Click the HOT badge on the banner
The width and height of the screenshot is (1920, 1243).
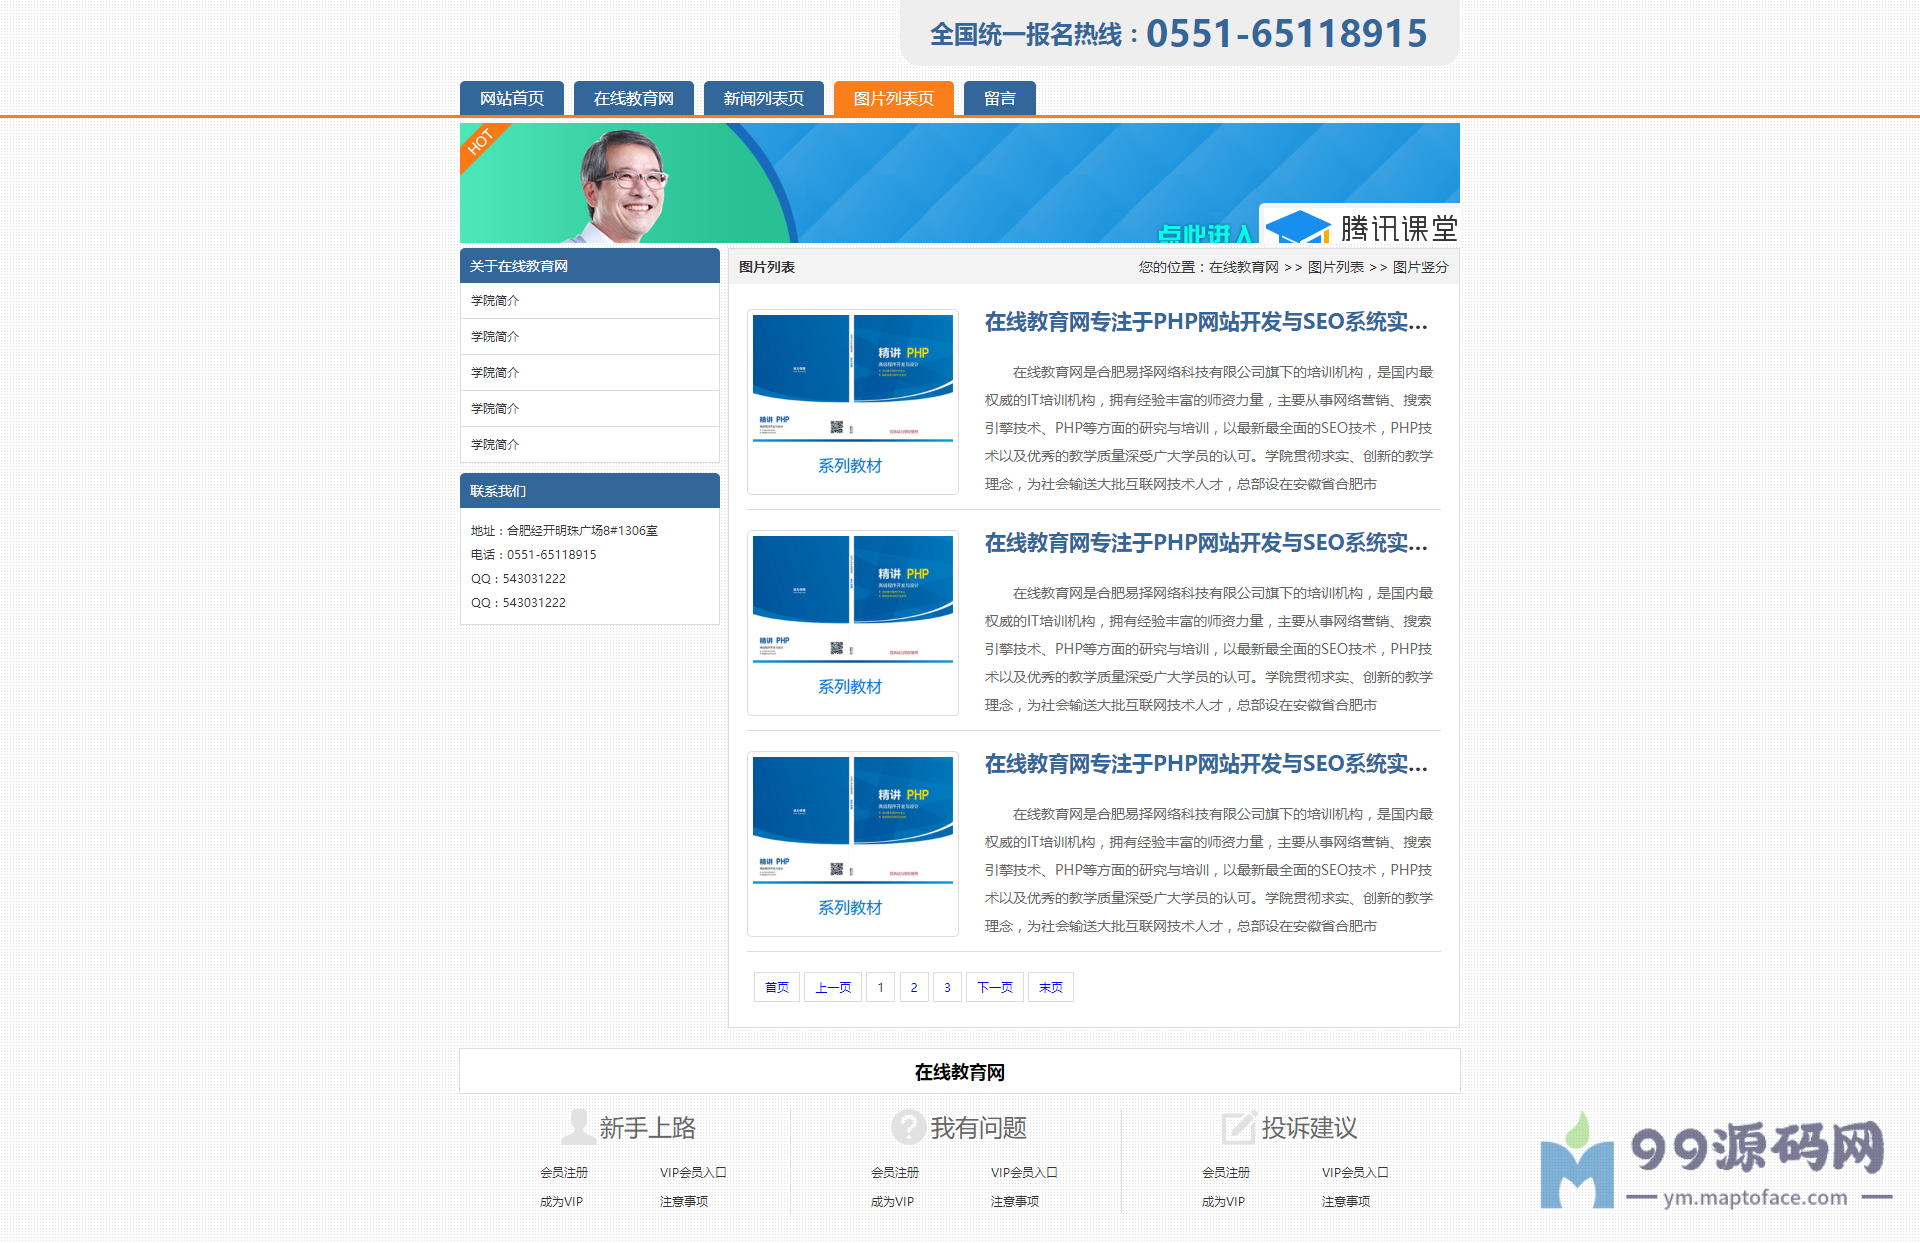pos(482,143)
